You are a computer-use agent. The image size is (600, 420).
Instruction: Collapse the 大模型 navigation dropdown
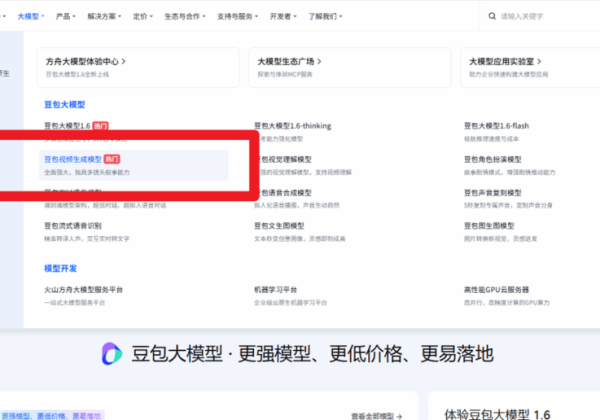[x=31, y=16]
